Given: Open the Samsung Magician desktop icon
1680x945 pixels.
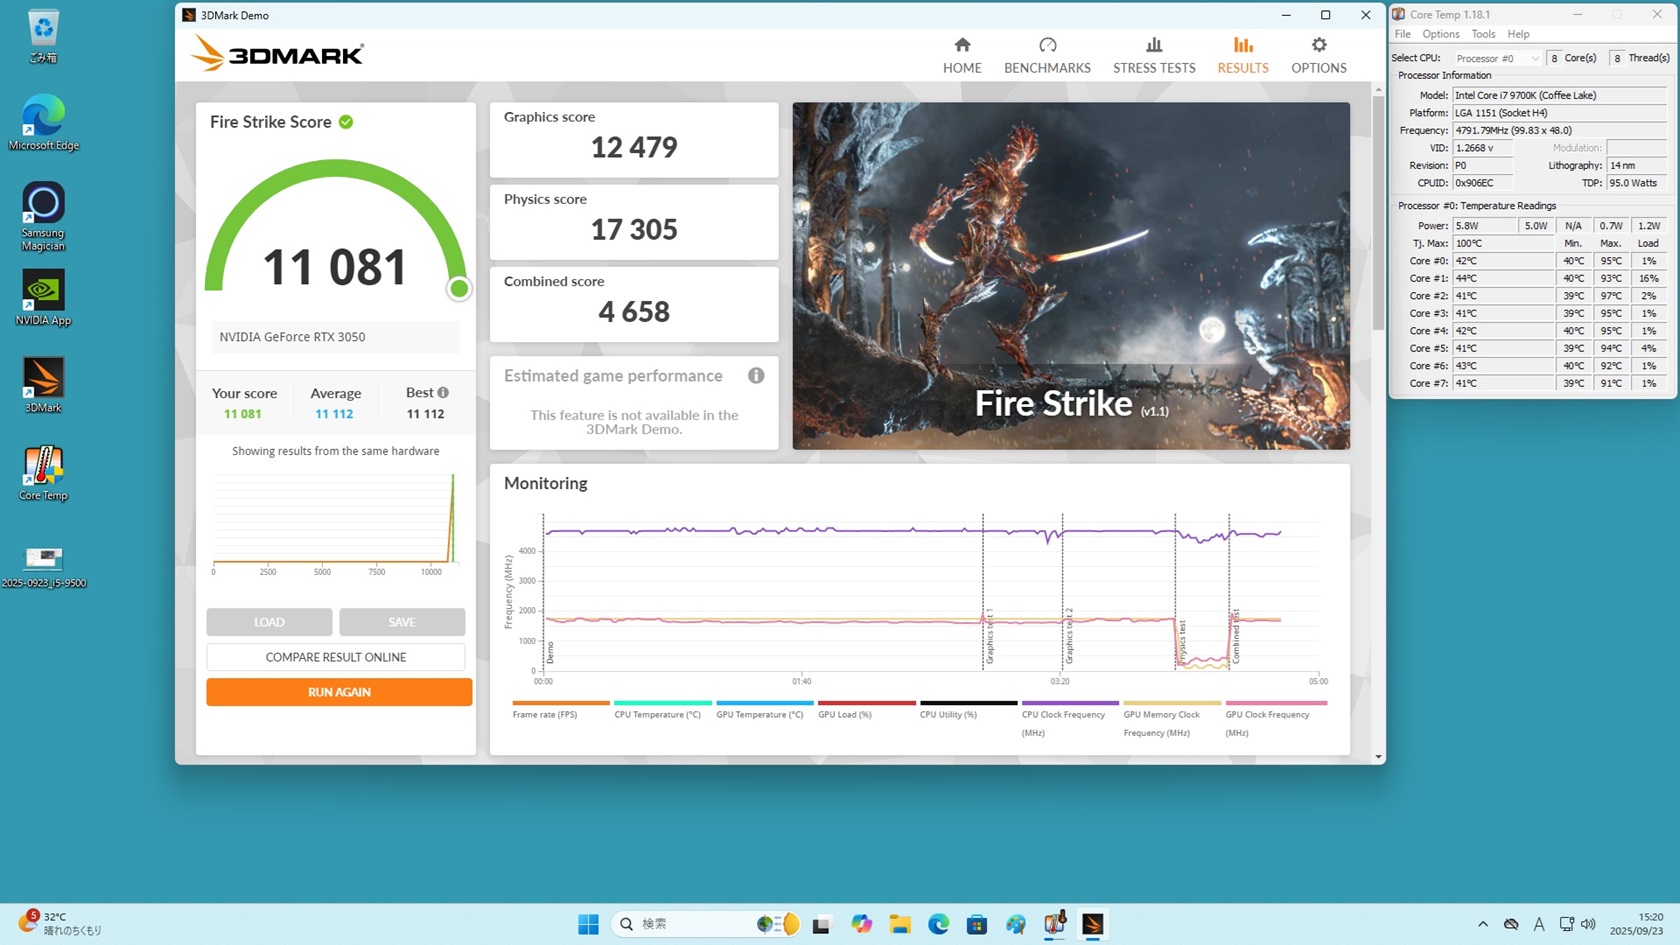Looking at the screenshot, I should click(43, 215).
